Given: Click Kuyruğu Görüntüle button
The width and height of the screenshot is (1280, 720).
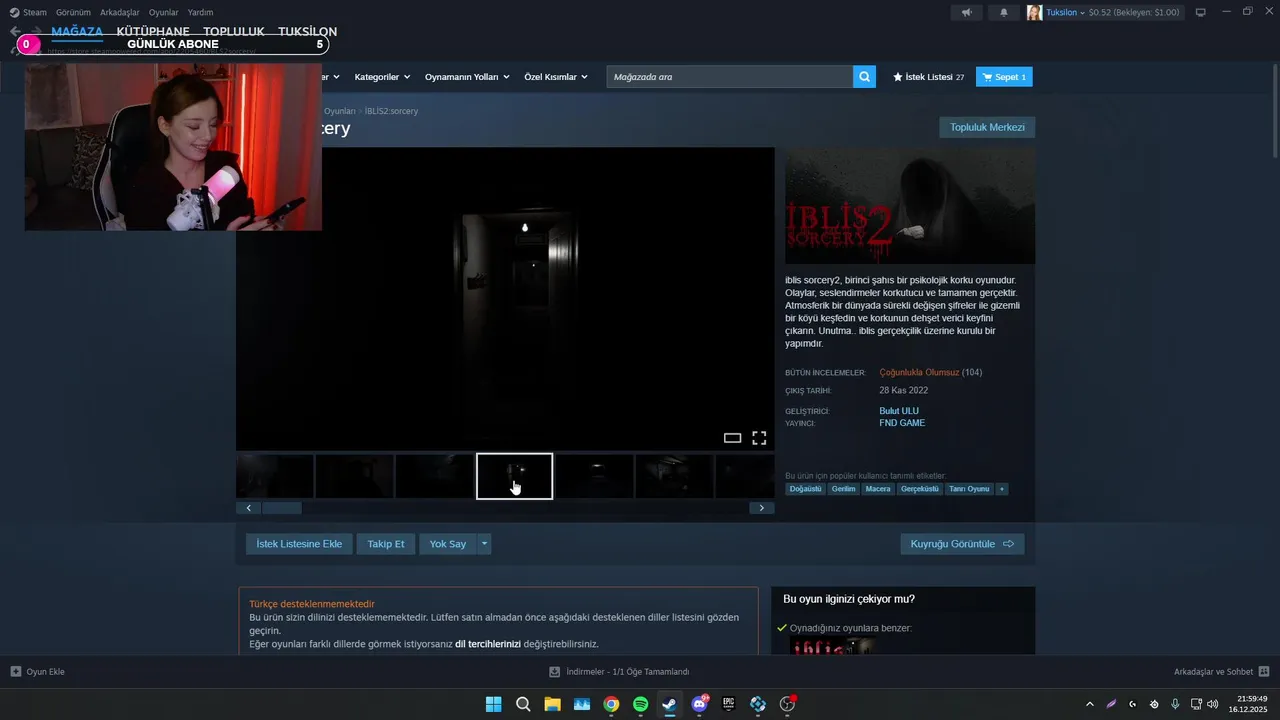Looking at the screenshot, I should pyautogui.click(x=962, y=544).
